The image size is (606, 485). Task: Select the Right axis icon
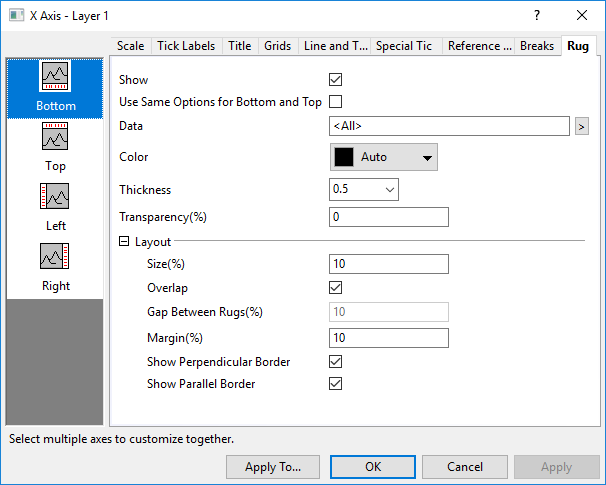(55, 257)
